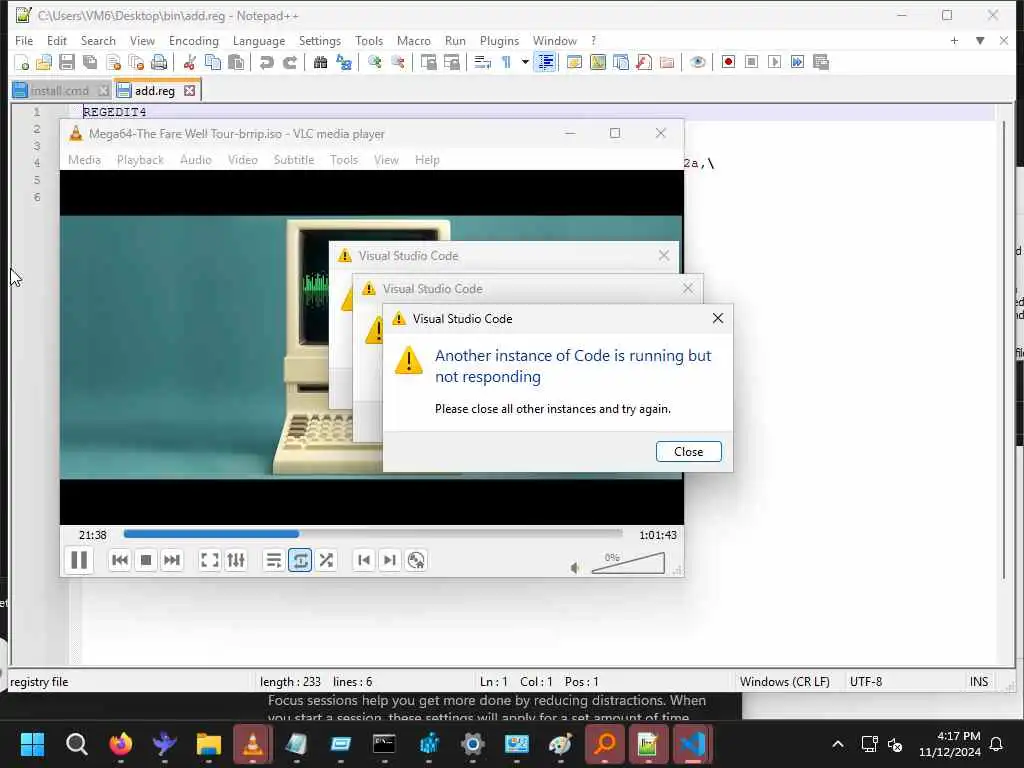Click the Save All icon in Notepad++ toolbar
1024x768 pixels.
coord(90,62)
